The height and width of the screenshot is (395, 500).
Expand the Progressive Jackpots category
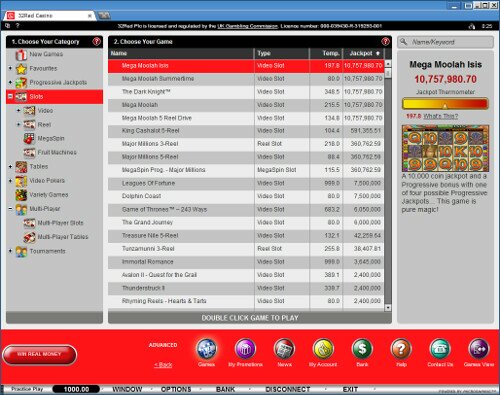pos(10,82)
